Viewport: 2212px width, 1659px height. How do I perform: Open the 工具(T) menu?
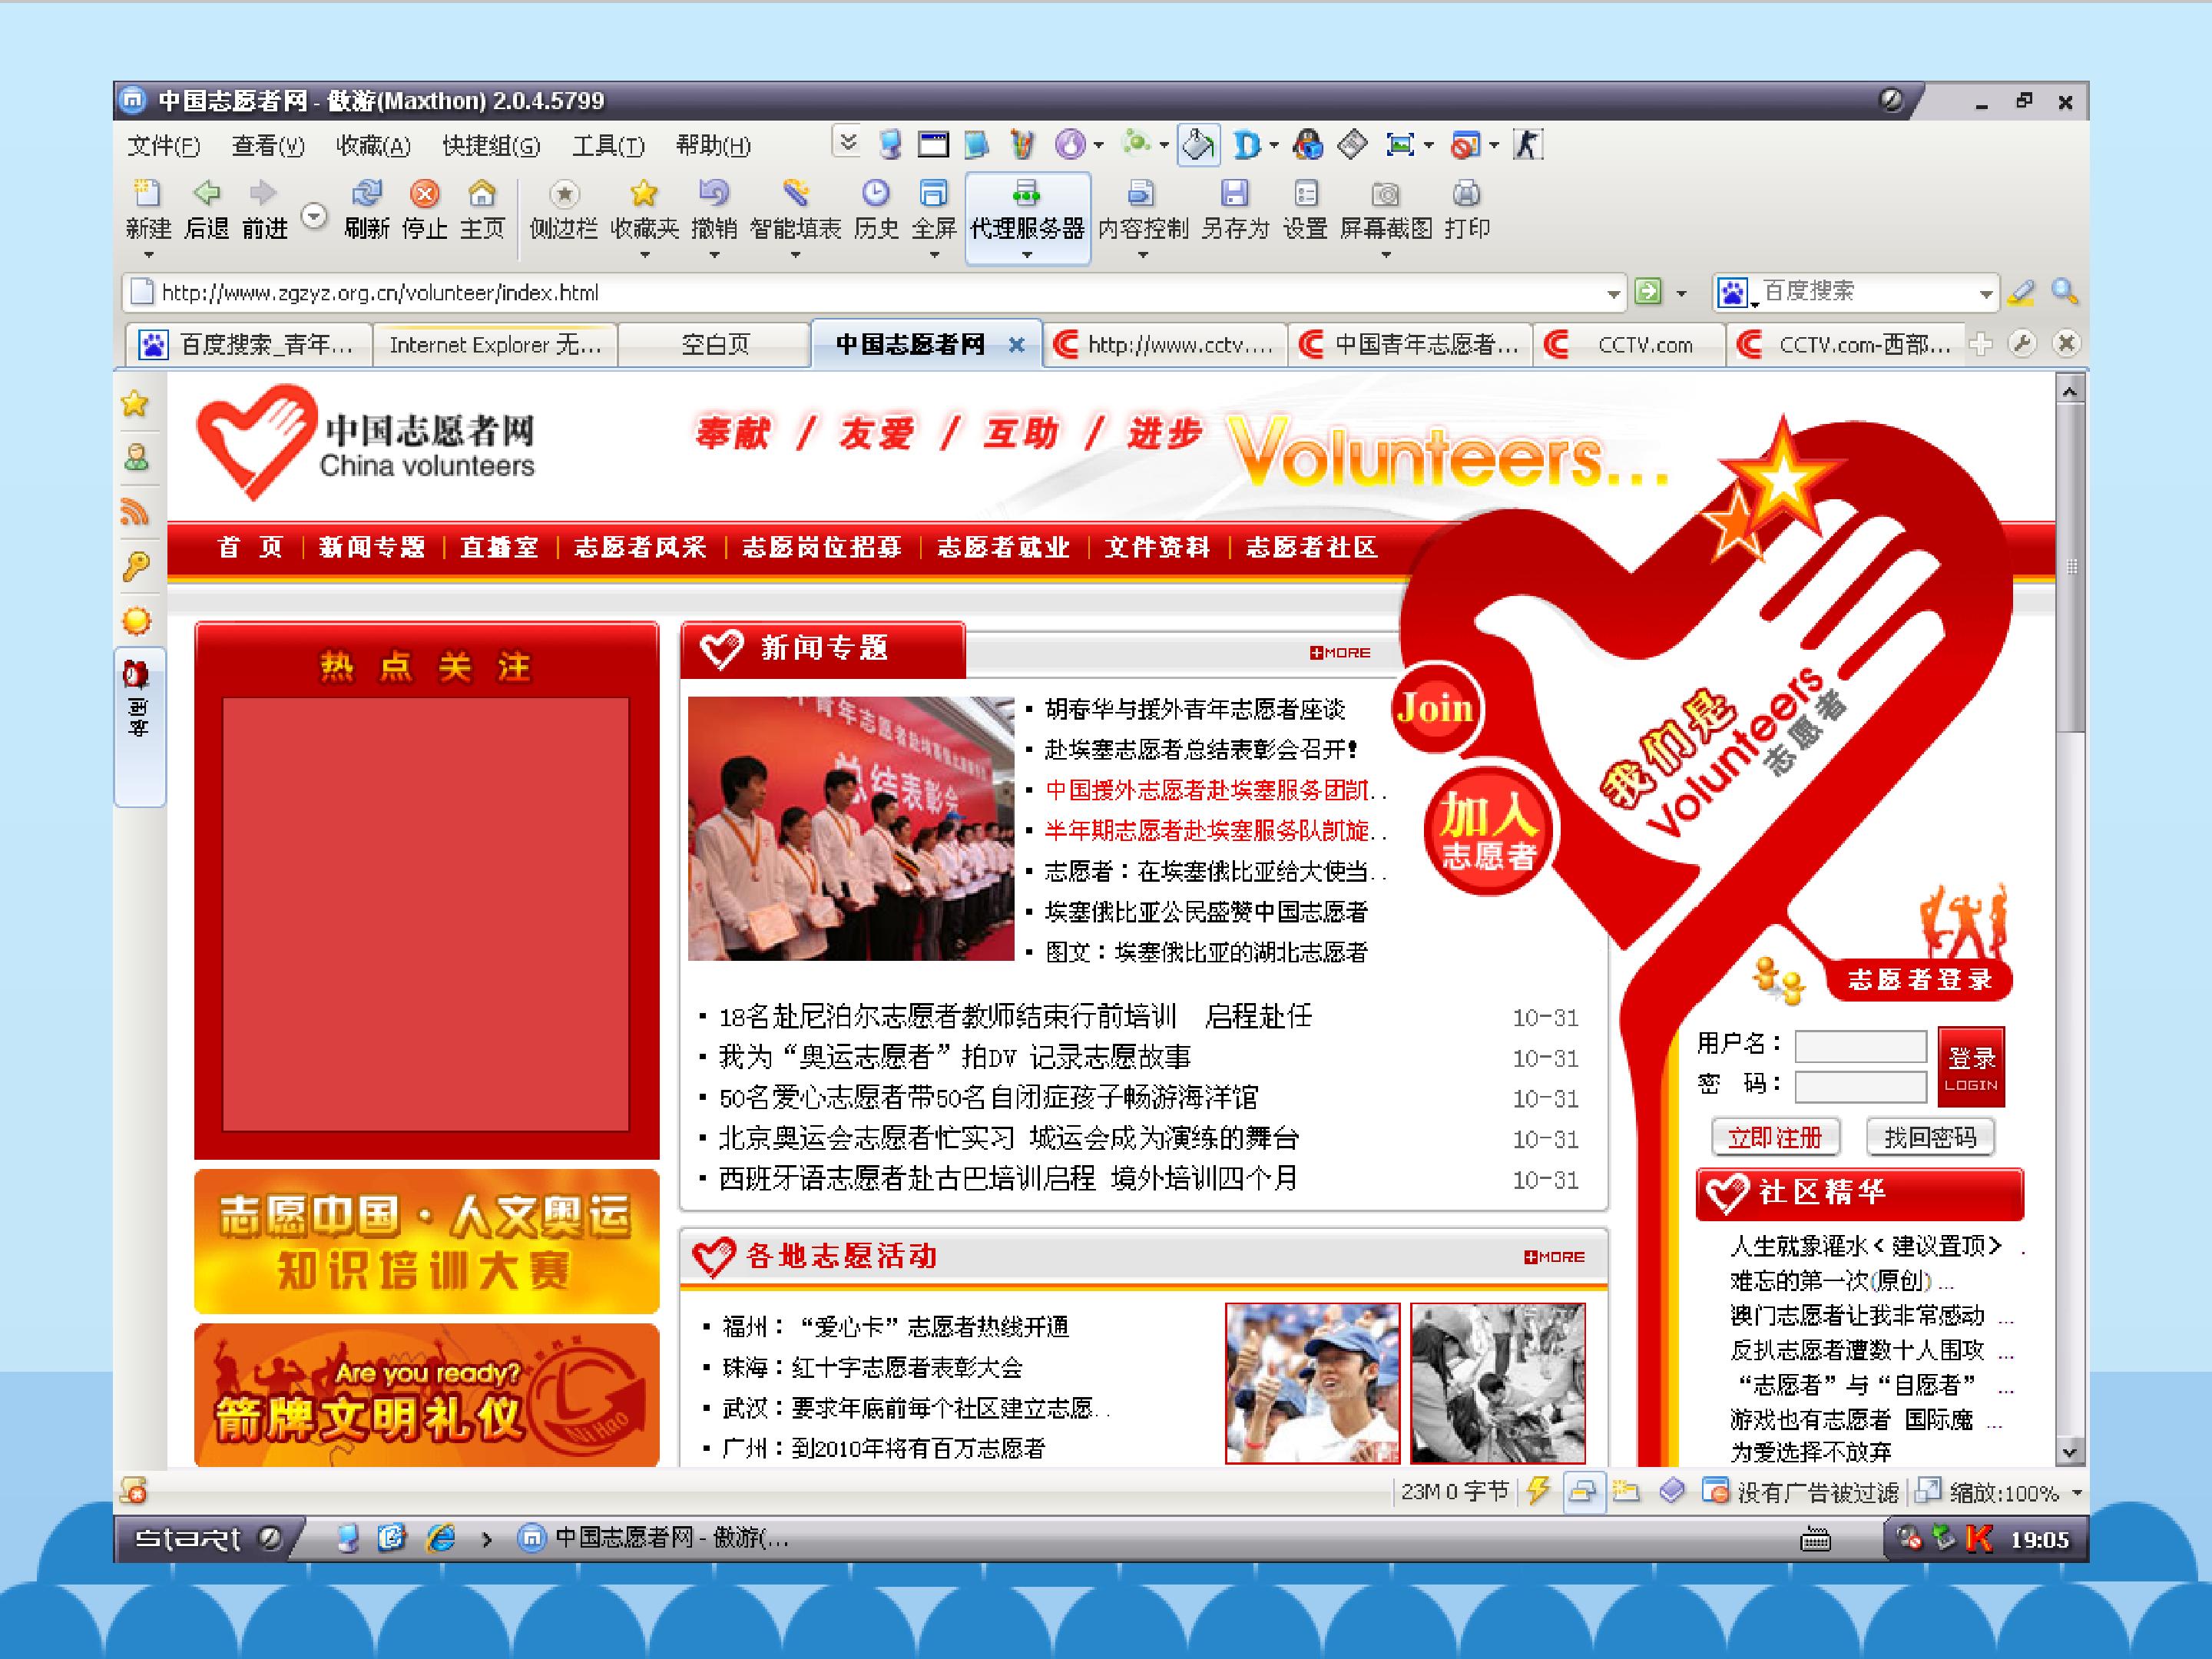[608, 146]
